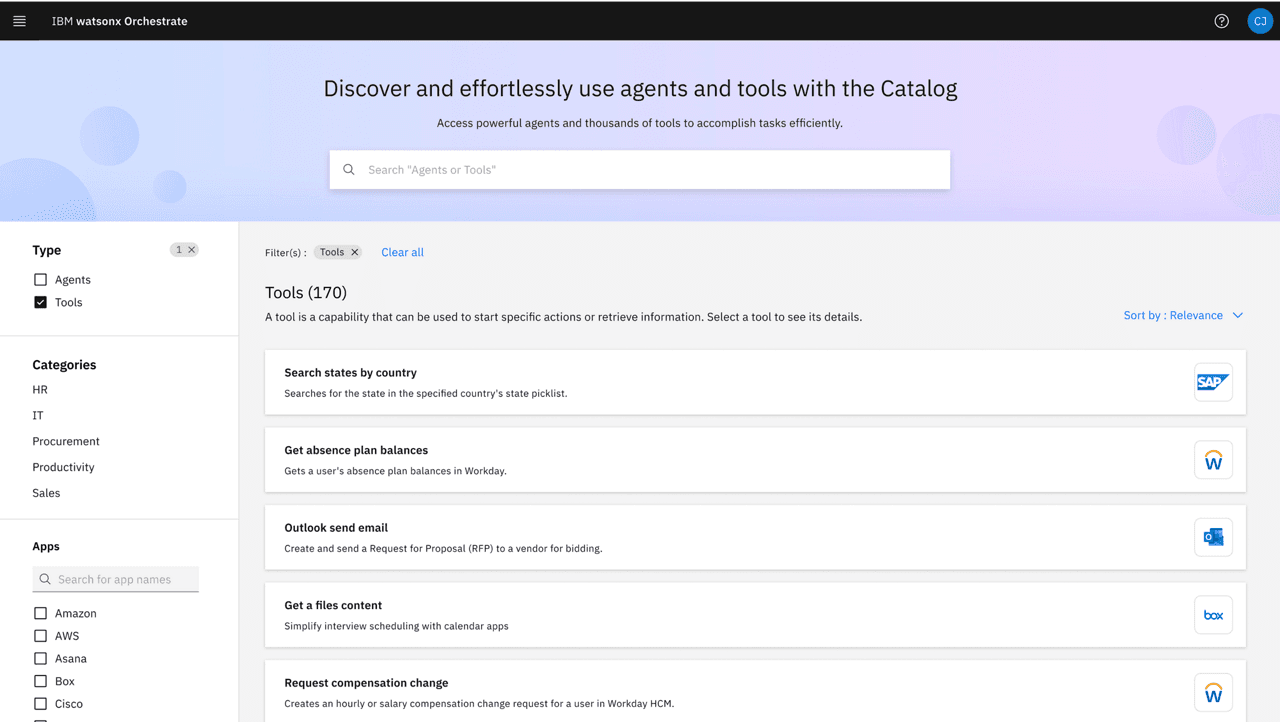Select the IT category
1280x722 pixels.
[38, 415]
